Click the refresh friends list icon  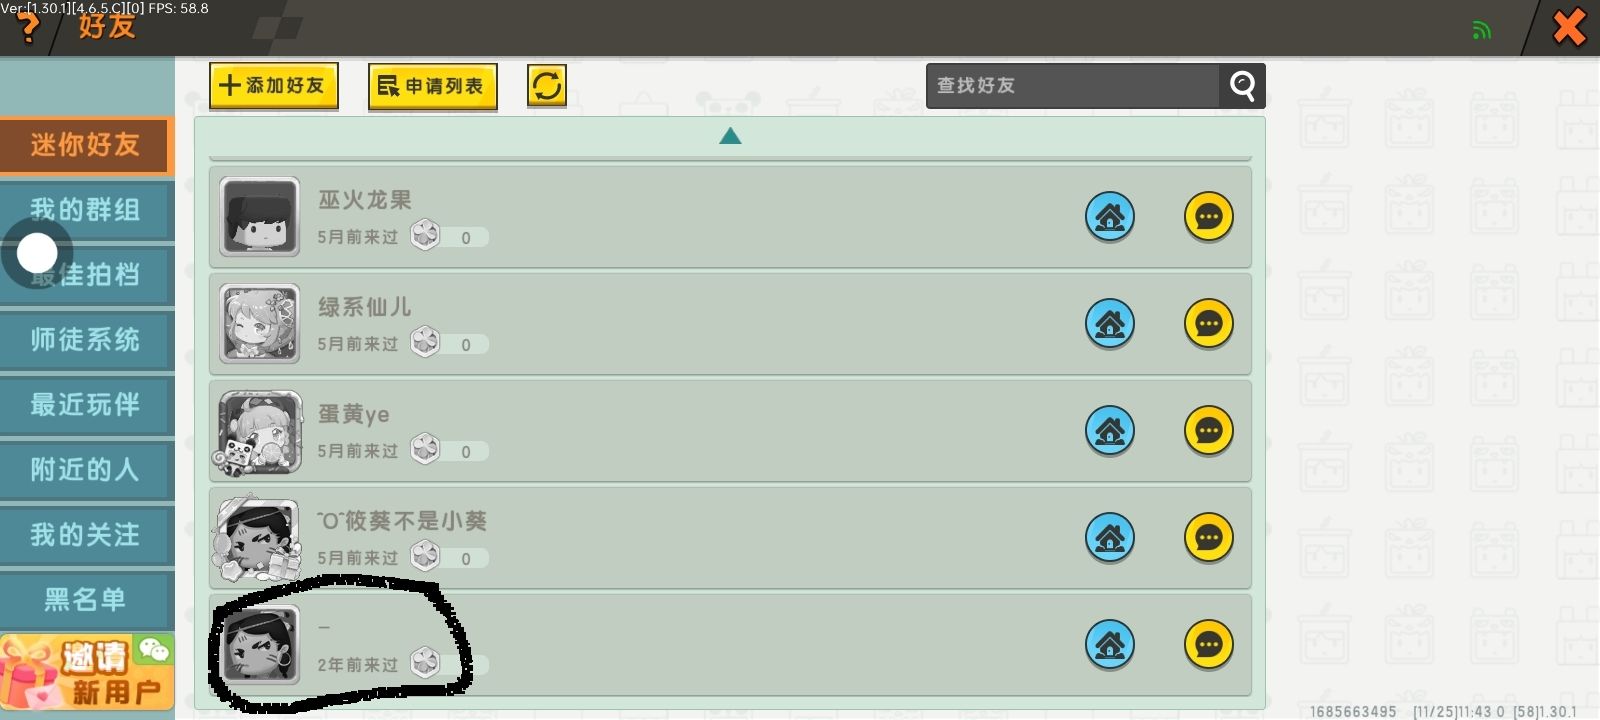[x=547, y=86]
